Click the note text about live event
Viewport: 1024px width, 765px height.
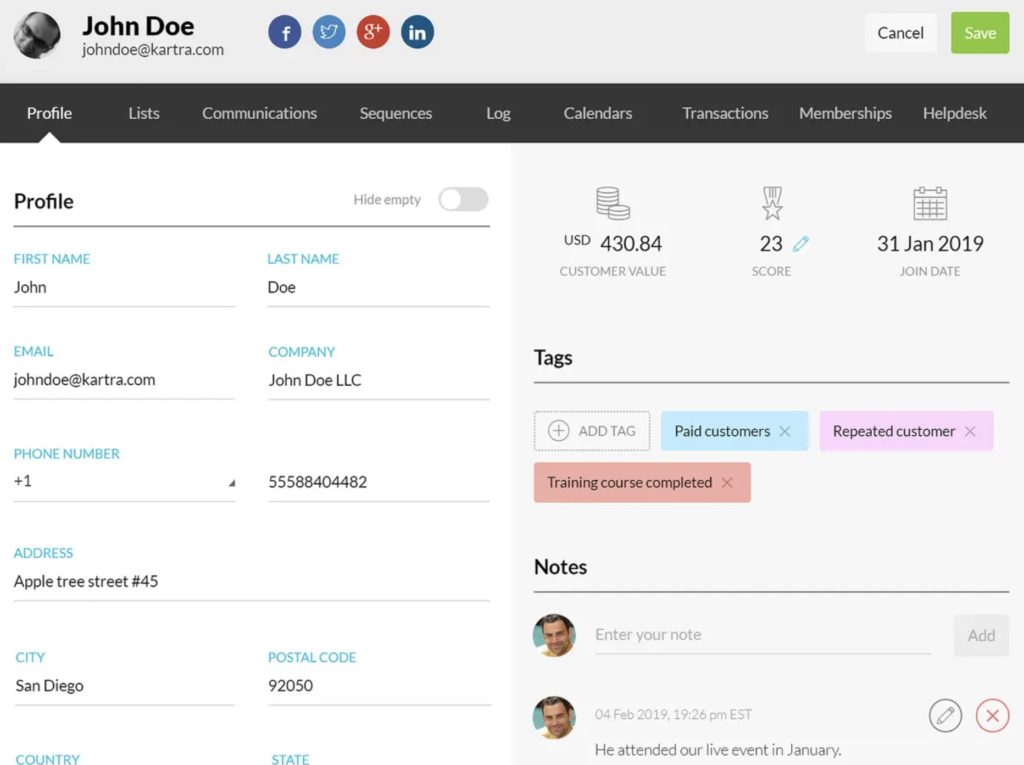pyautogui.click(x=718, y=750)
